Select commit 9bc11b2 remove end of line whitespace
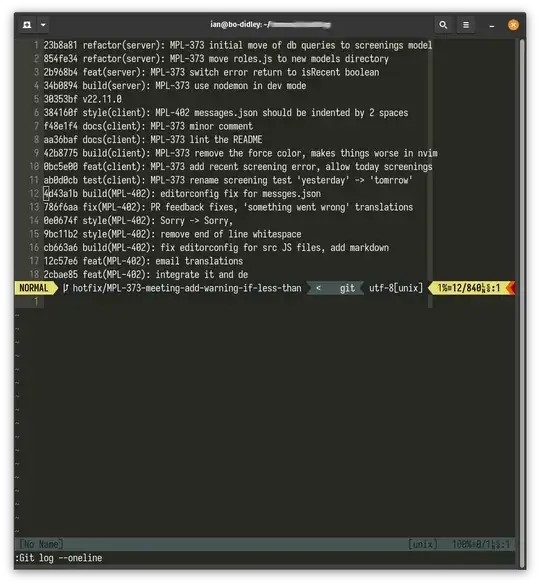The width and height of the screenshot is (540, 585). pyautogui.click(x=172, y=234)
